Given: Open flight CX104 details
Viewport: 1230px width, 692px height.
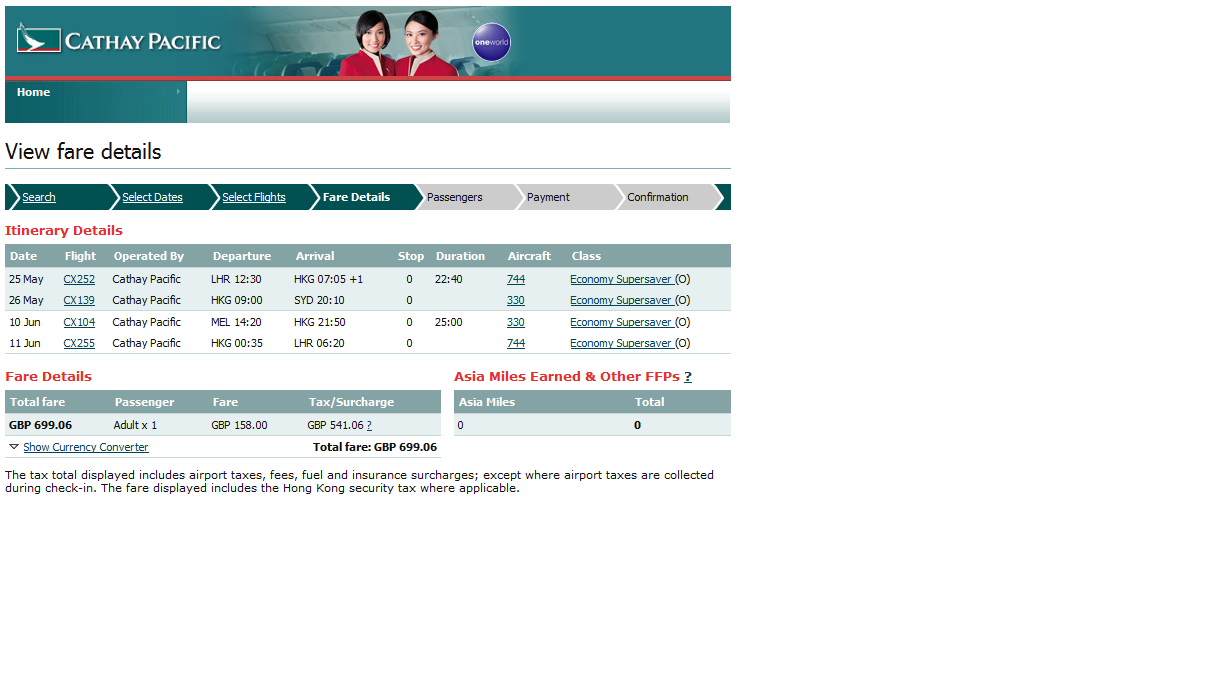Looking at the screenshot, I should (79, 322).
